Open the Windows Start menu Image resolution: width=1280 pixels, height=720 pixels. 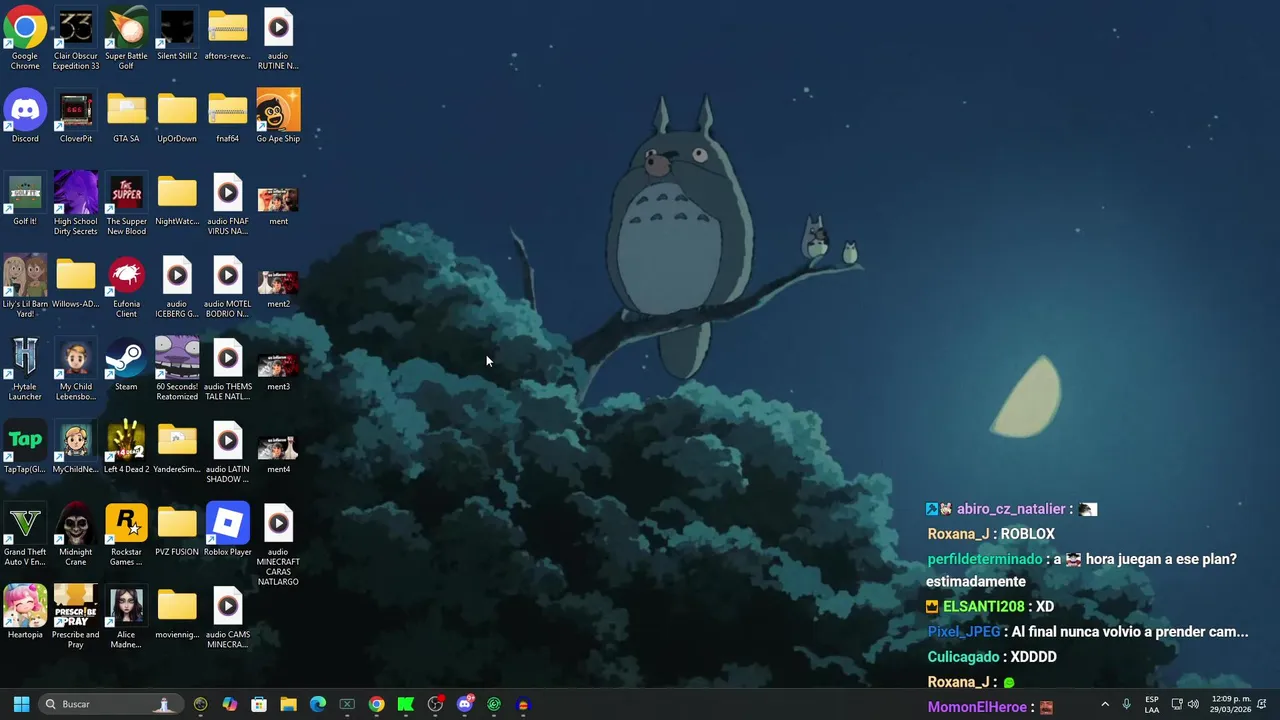[21, 704]
